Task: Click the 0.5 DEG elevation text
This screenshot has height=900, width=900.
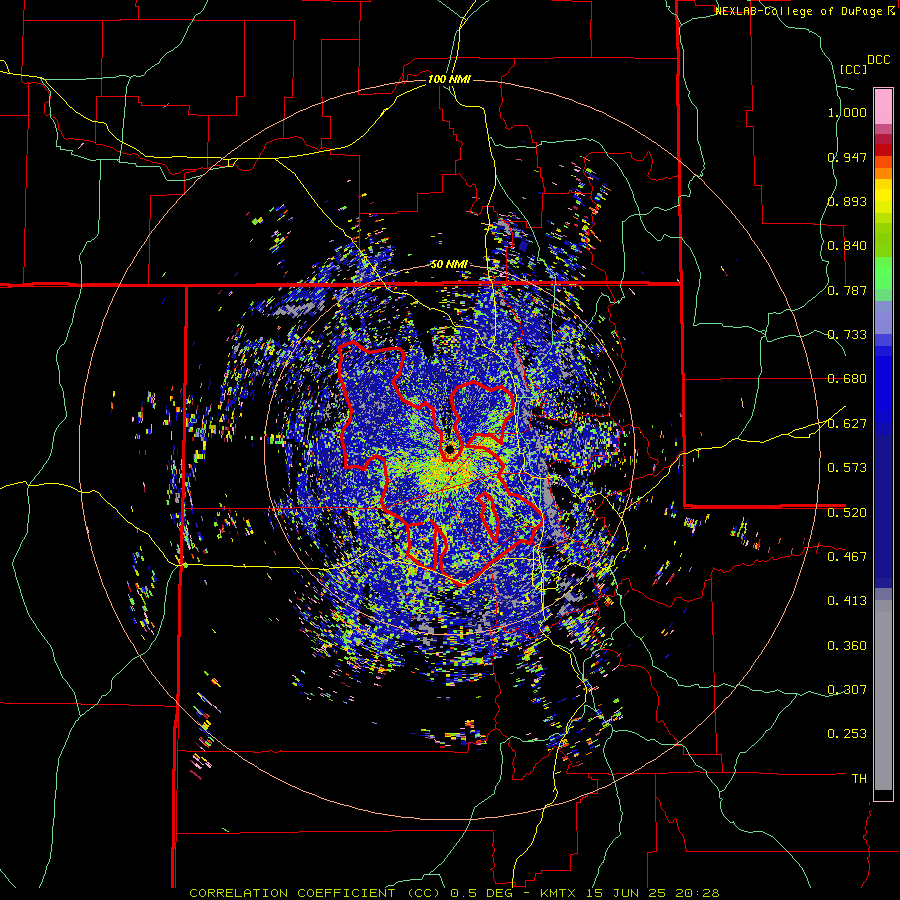Action: pos(481,893)
